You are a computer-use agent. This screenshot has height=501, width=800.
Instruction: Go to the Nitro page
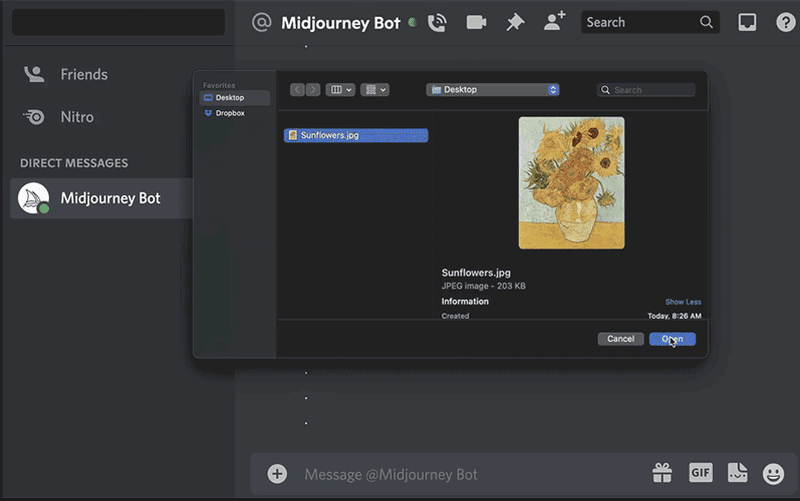pyautogui.click(x=76, y=117)
